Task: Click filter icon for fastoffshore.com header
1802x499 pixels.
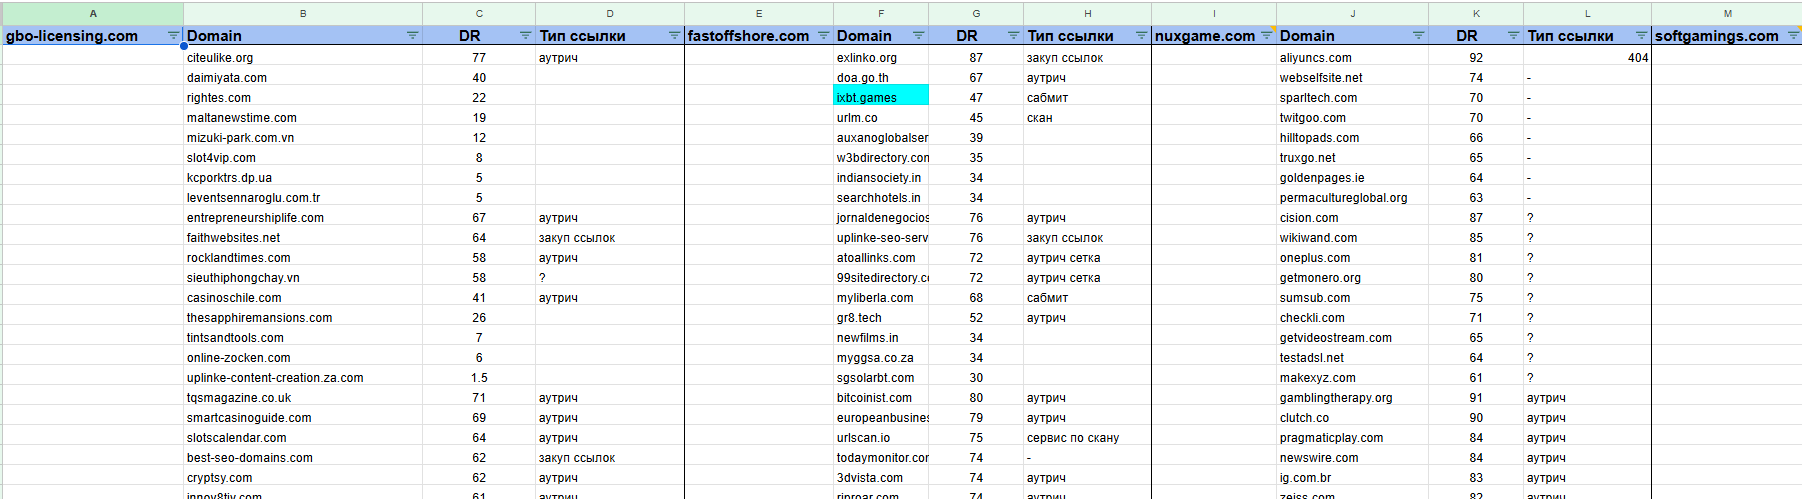Action: pos(823,36)
